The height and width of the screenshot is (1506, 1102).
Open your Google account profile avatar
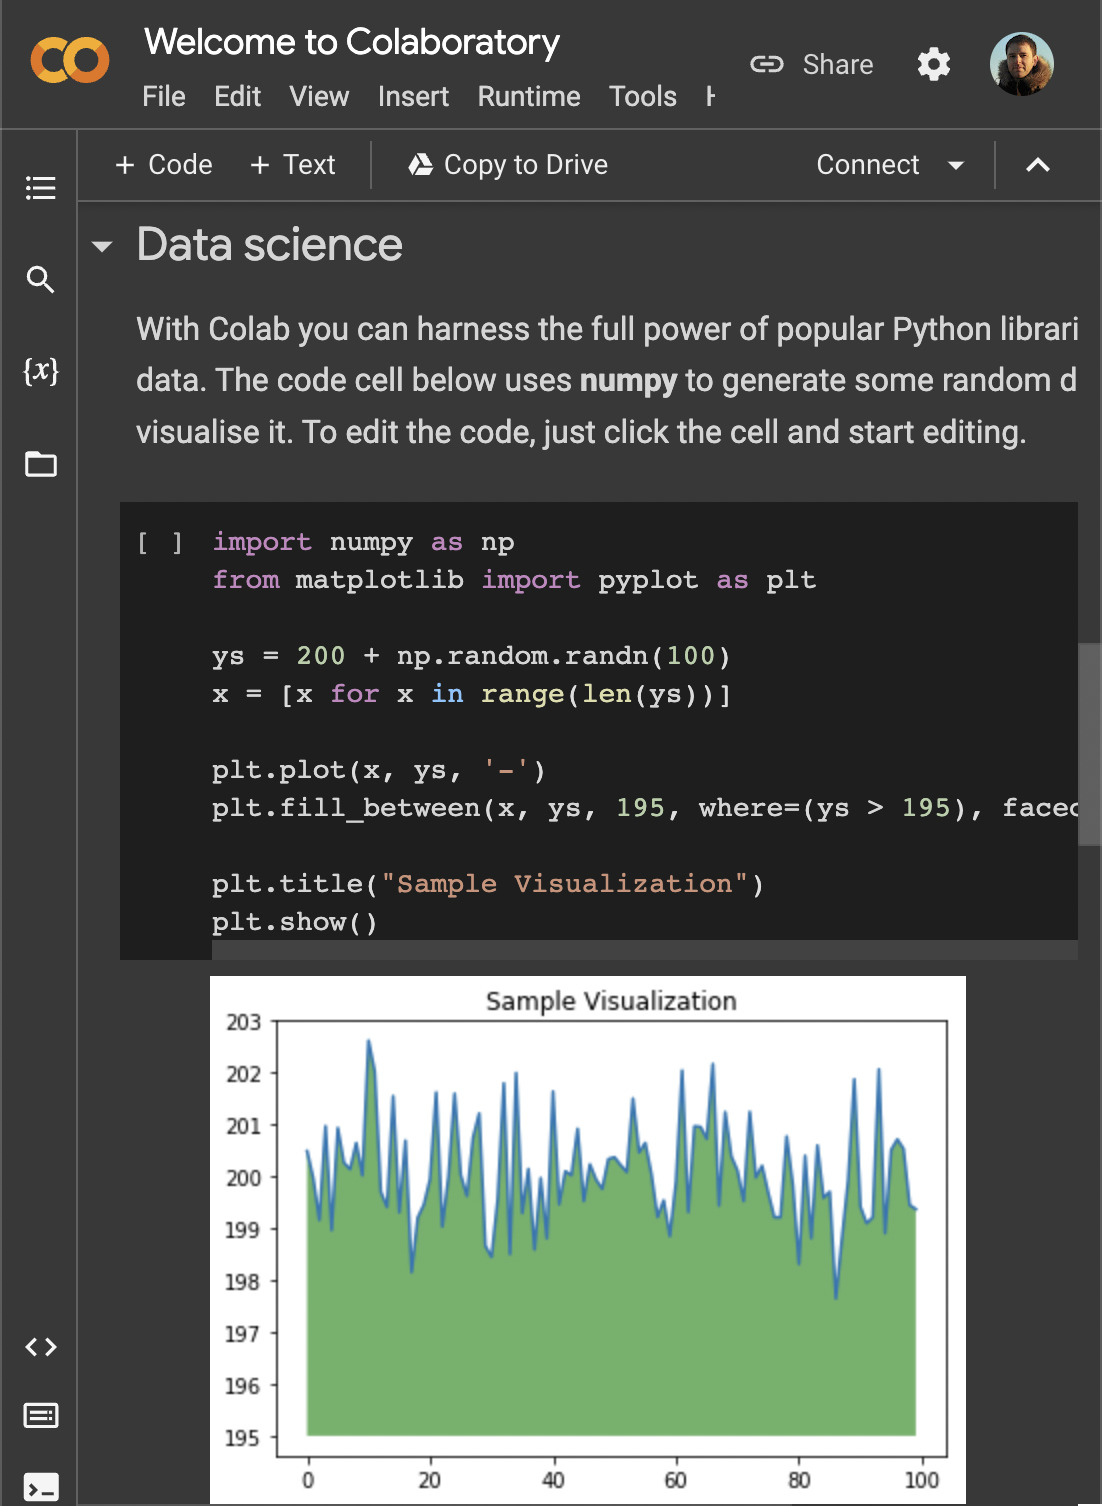coord(1022,64)
